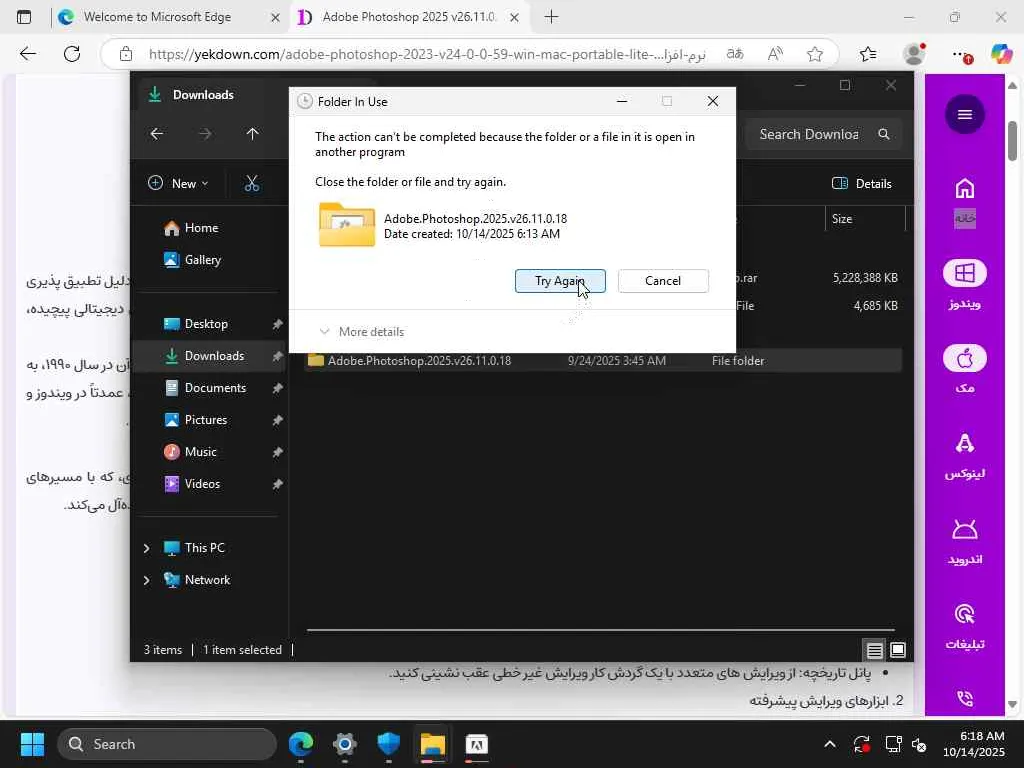The image size is (1024, 768).
Task: Refresh the Edge page
Action: click(72, 54)
